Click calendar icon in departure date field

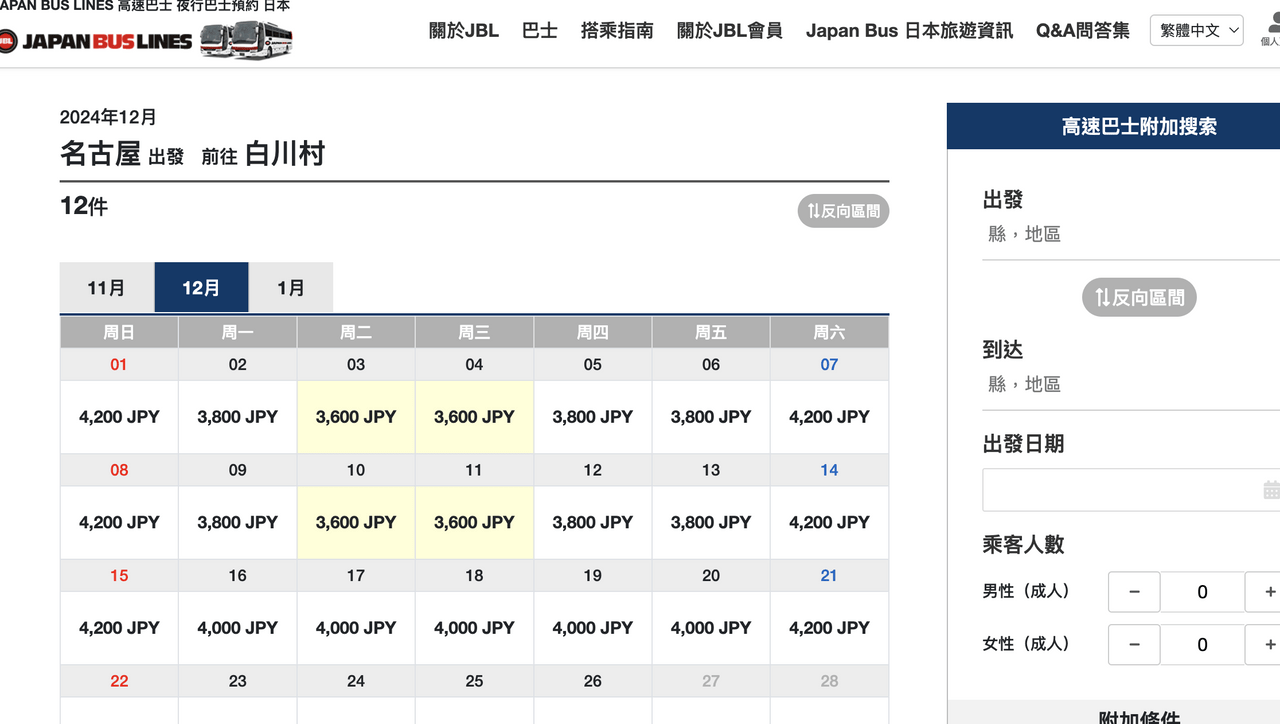click(1271, 490)
